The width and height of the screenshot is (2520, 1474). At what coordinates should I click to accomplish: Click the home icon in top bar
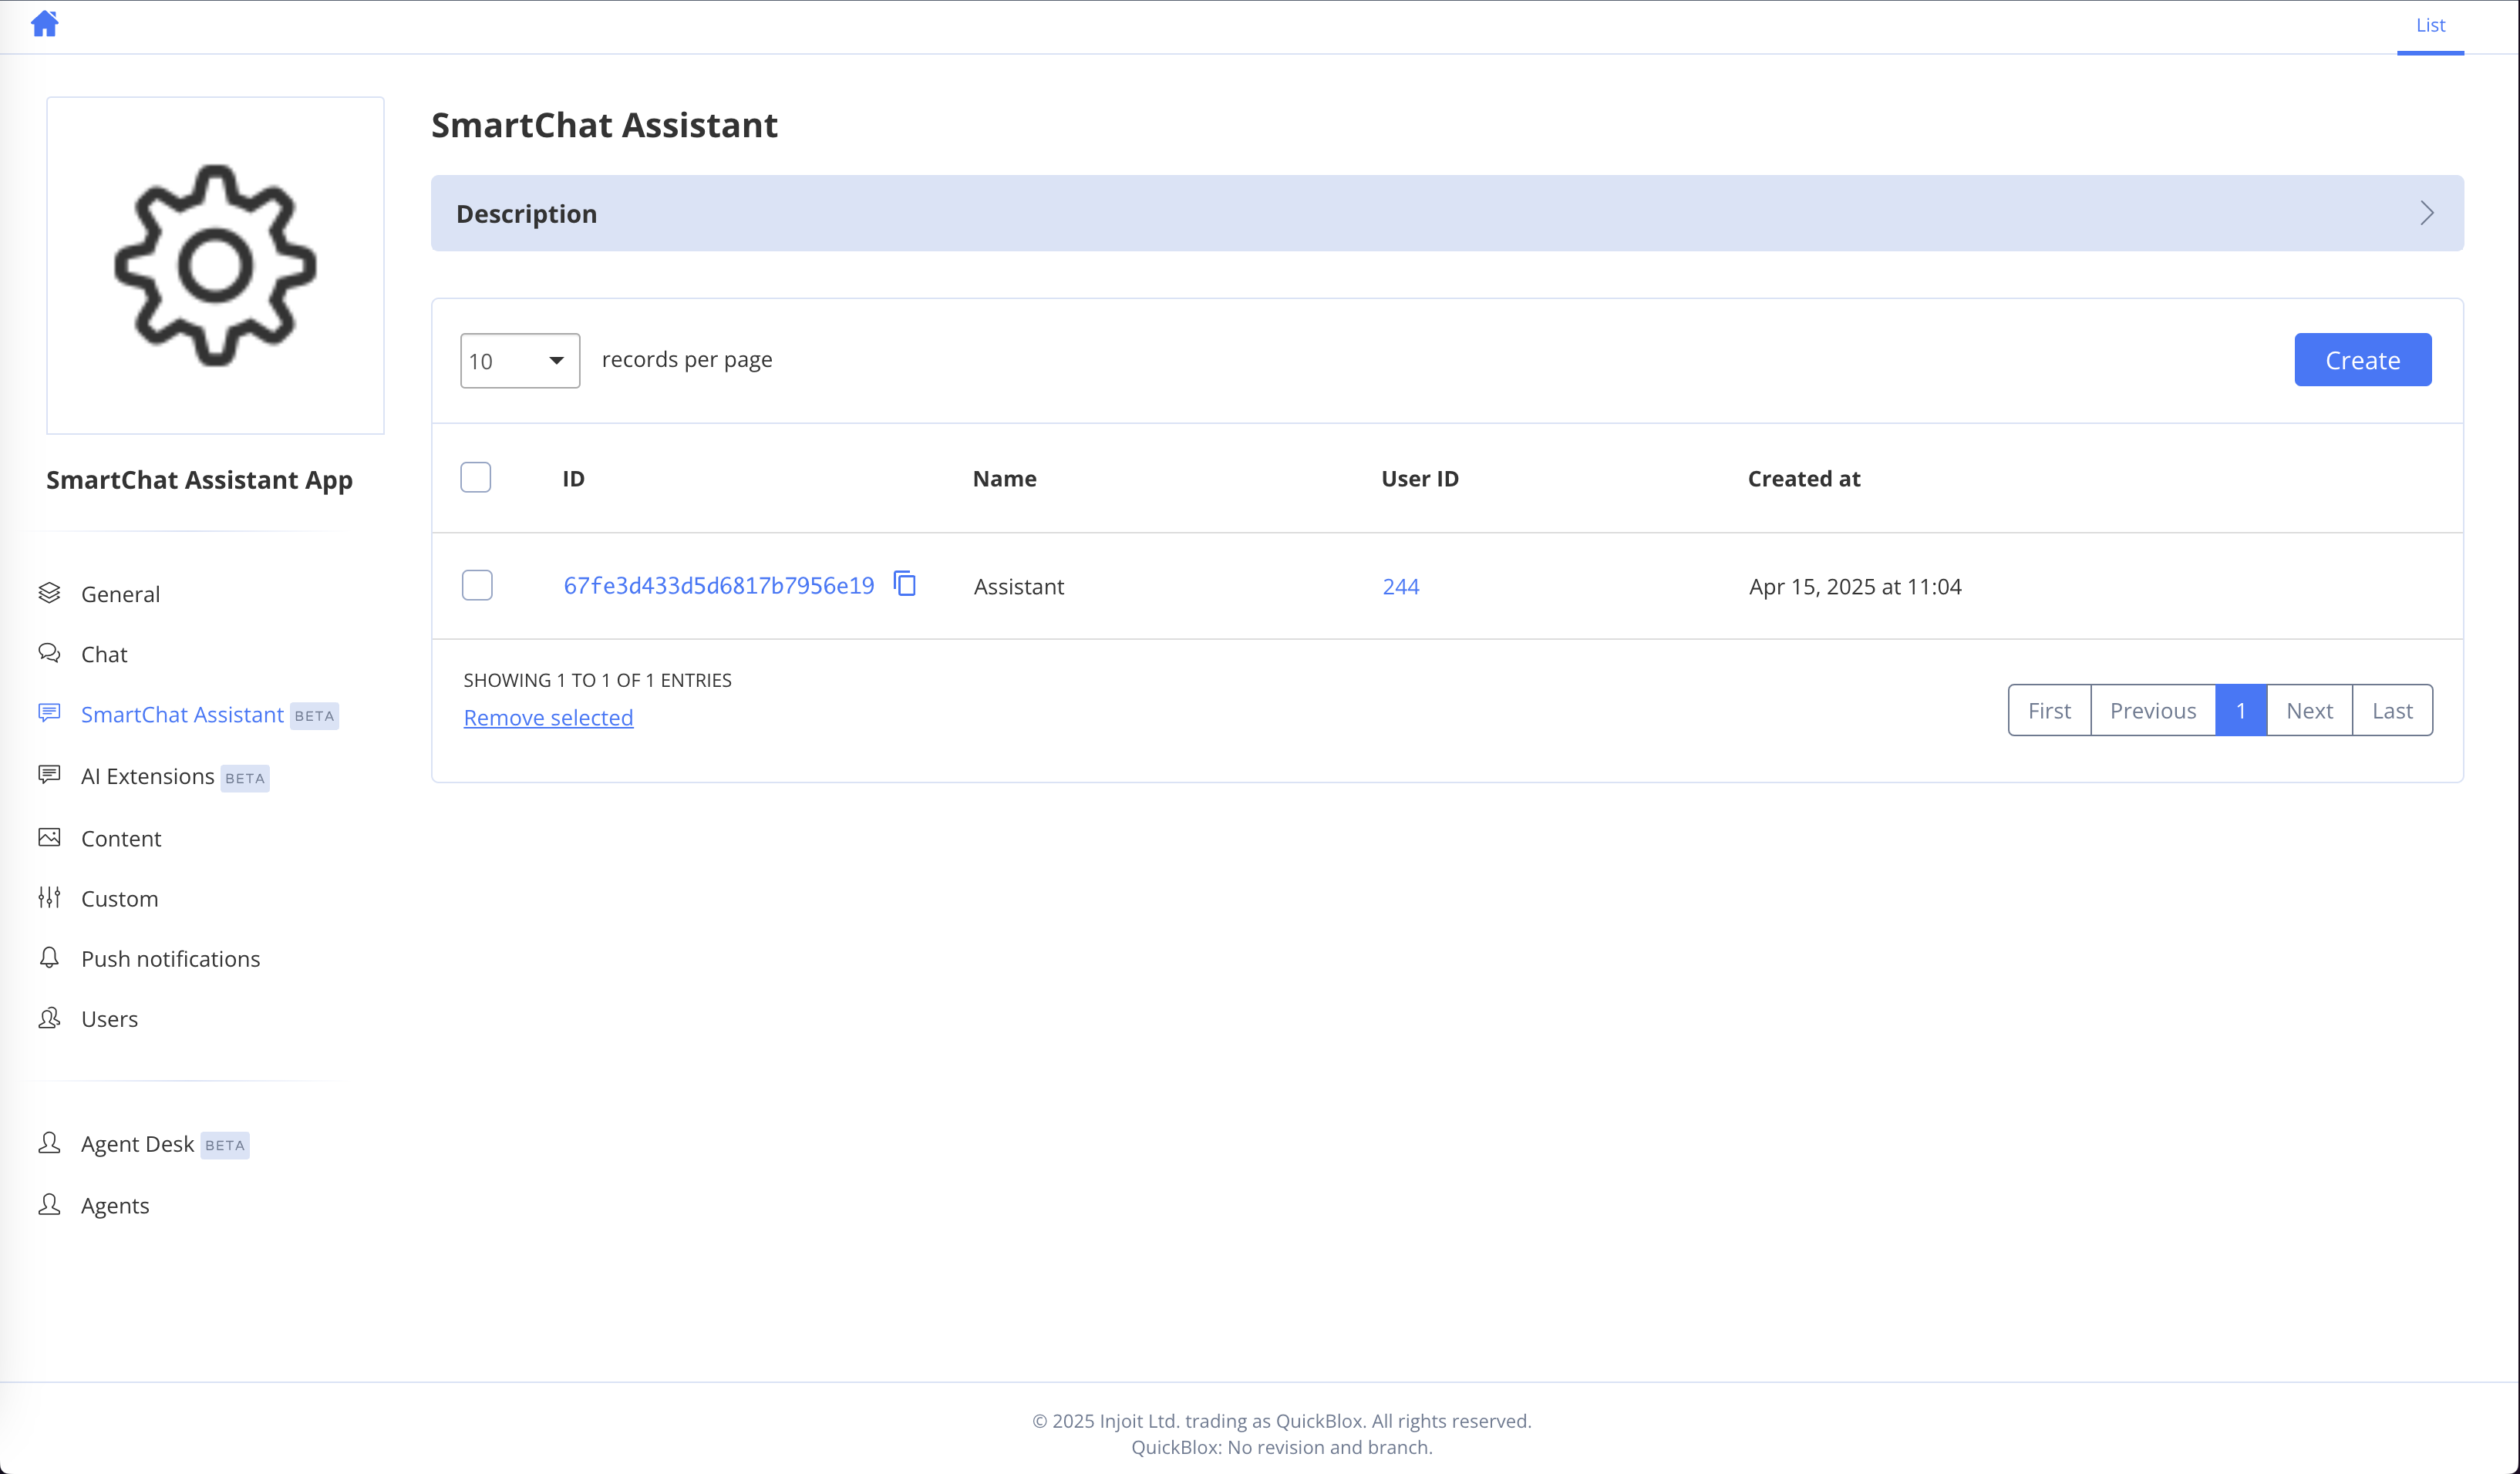click(44, 24)
